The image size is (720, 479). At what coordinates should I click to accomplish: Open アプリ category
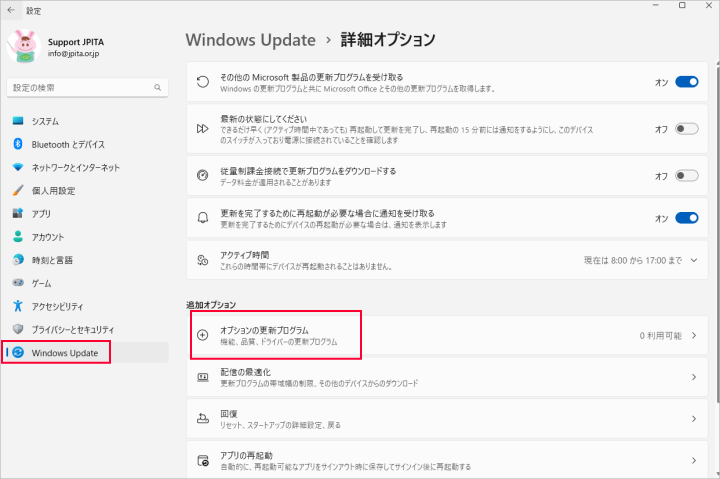(x=87, y=214)
